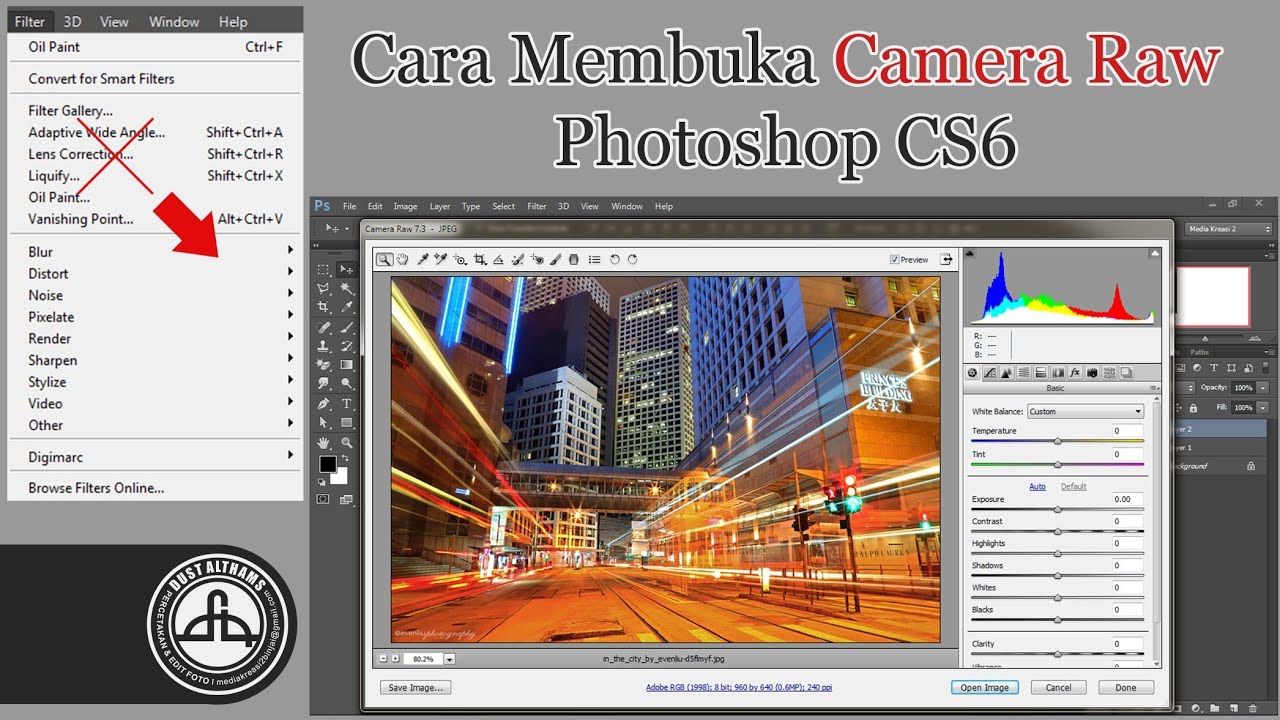Image resolution: width=1280 pixels, height=720 pixels.
Task: Select the Graduated Filter tool
Action: coord(574,260)
